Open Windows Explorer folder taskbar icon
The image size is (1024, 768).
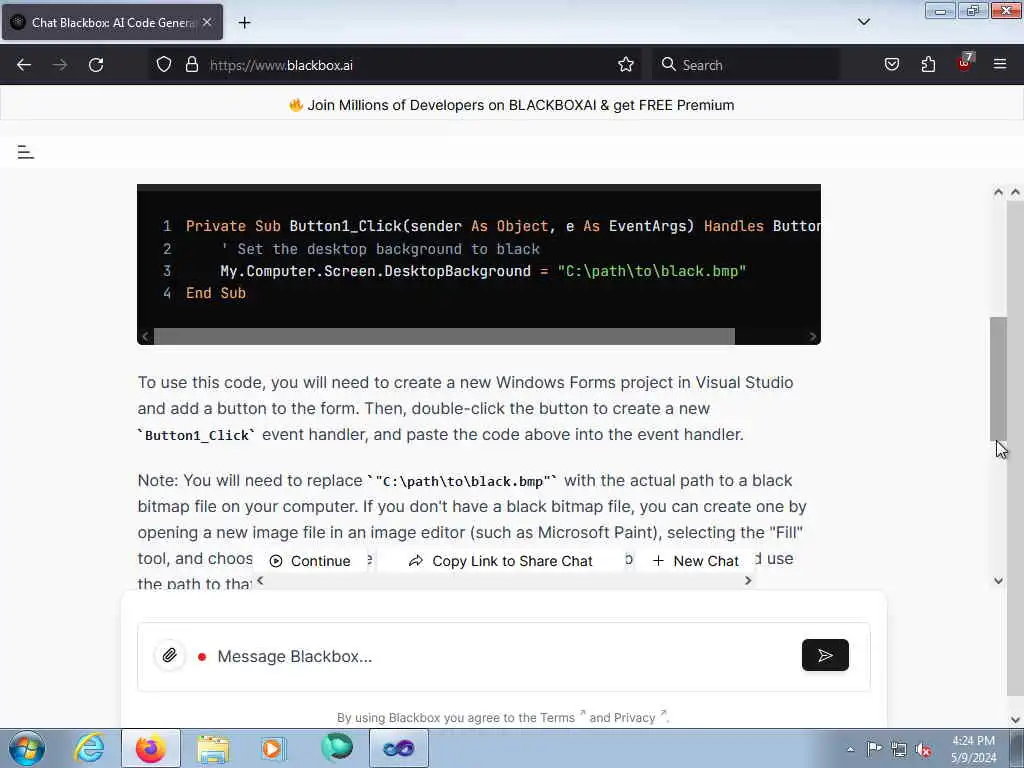pos(213,748)
